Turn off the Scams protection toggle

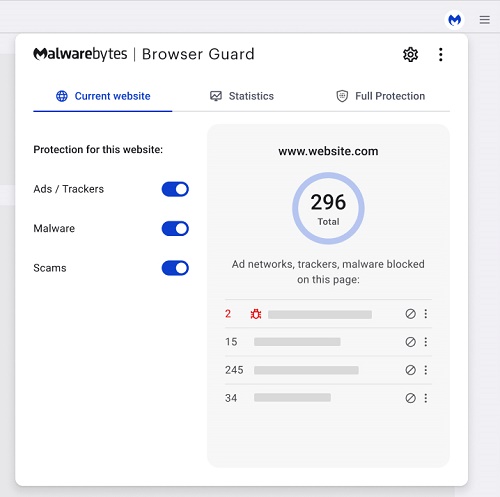[x=175, y=268]
